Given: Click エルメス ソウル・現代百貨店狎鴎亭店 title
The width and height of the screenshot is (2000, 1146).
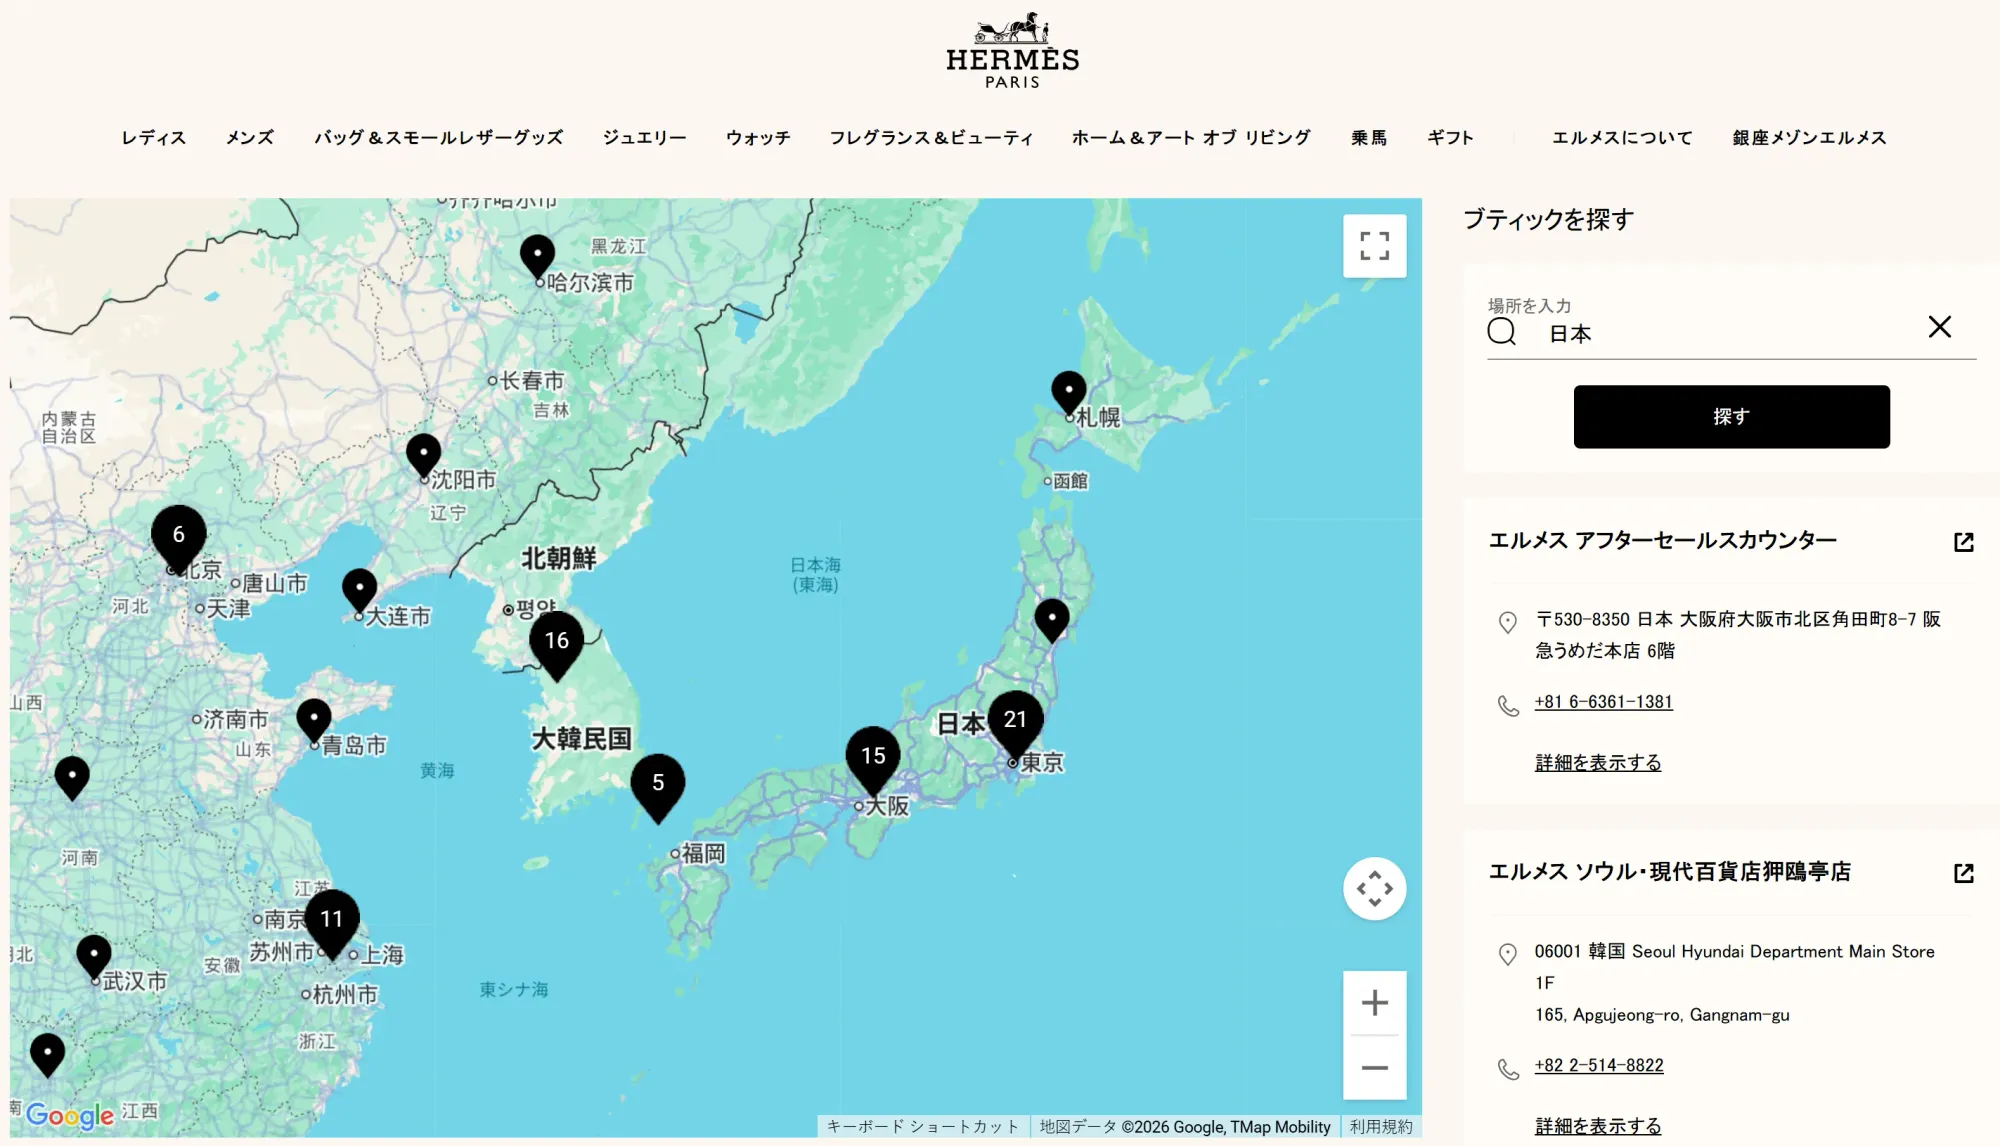Looking at the screenshot, I should (x=1669, y=872).
